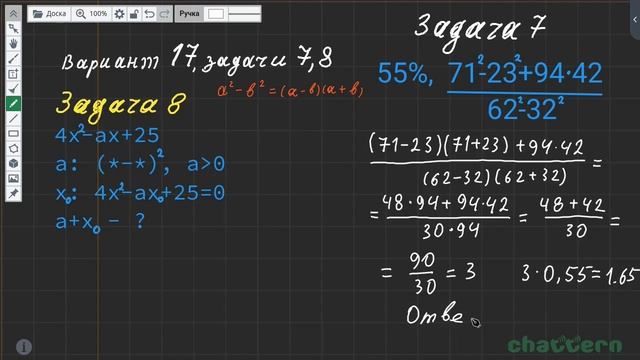Select the rectangle shape tool
Screen dimensions: 640x360
tap(13, 133)
